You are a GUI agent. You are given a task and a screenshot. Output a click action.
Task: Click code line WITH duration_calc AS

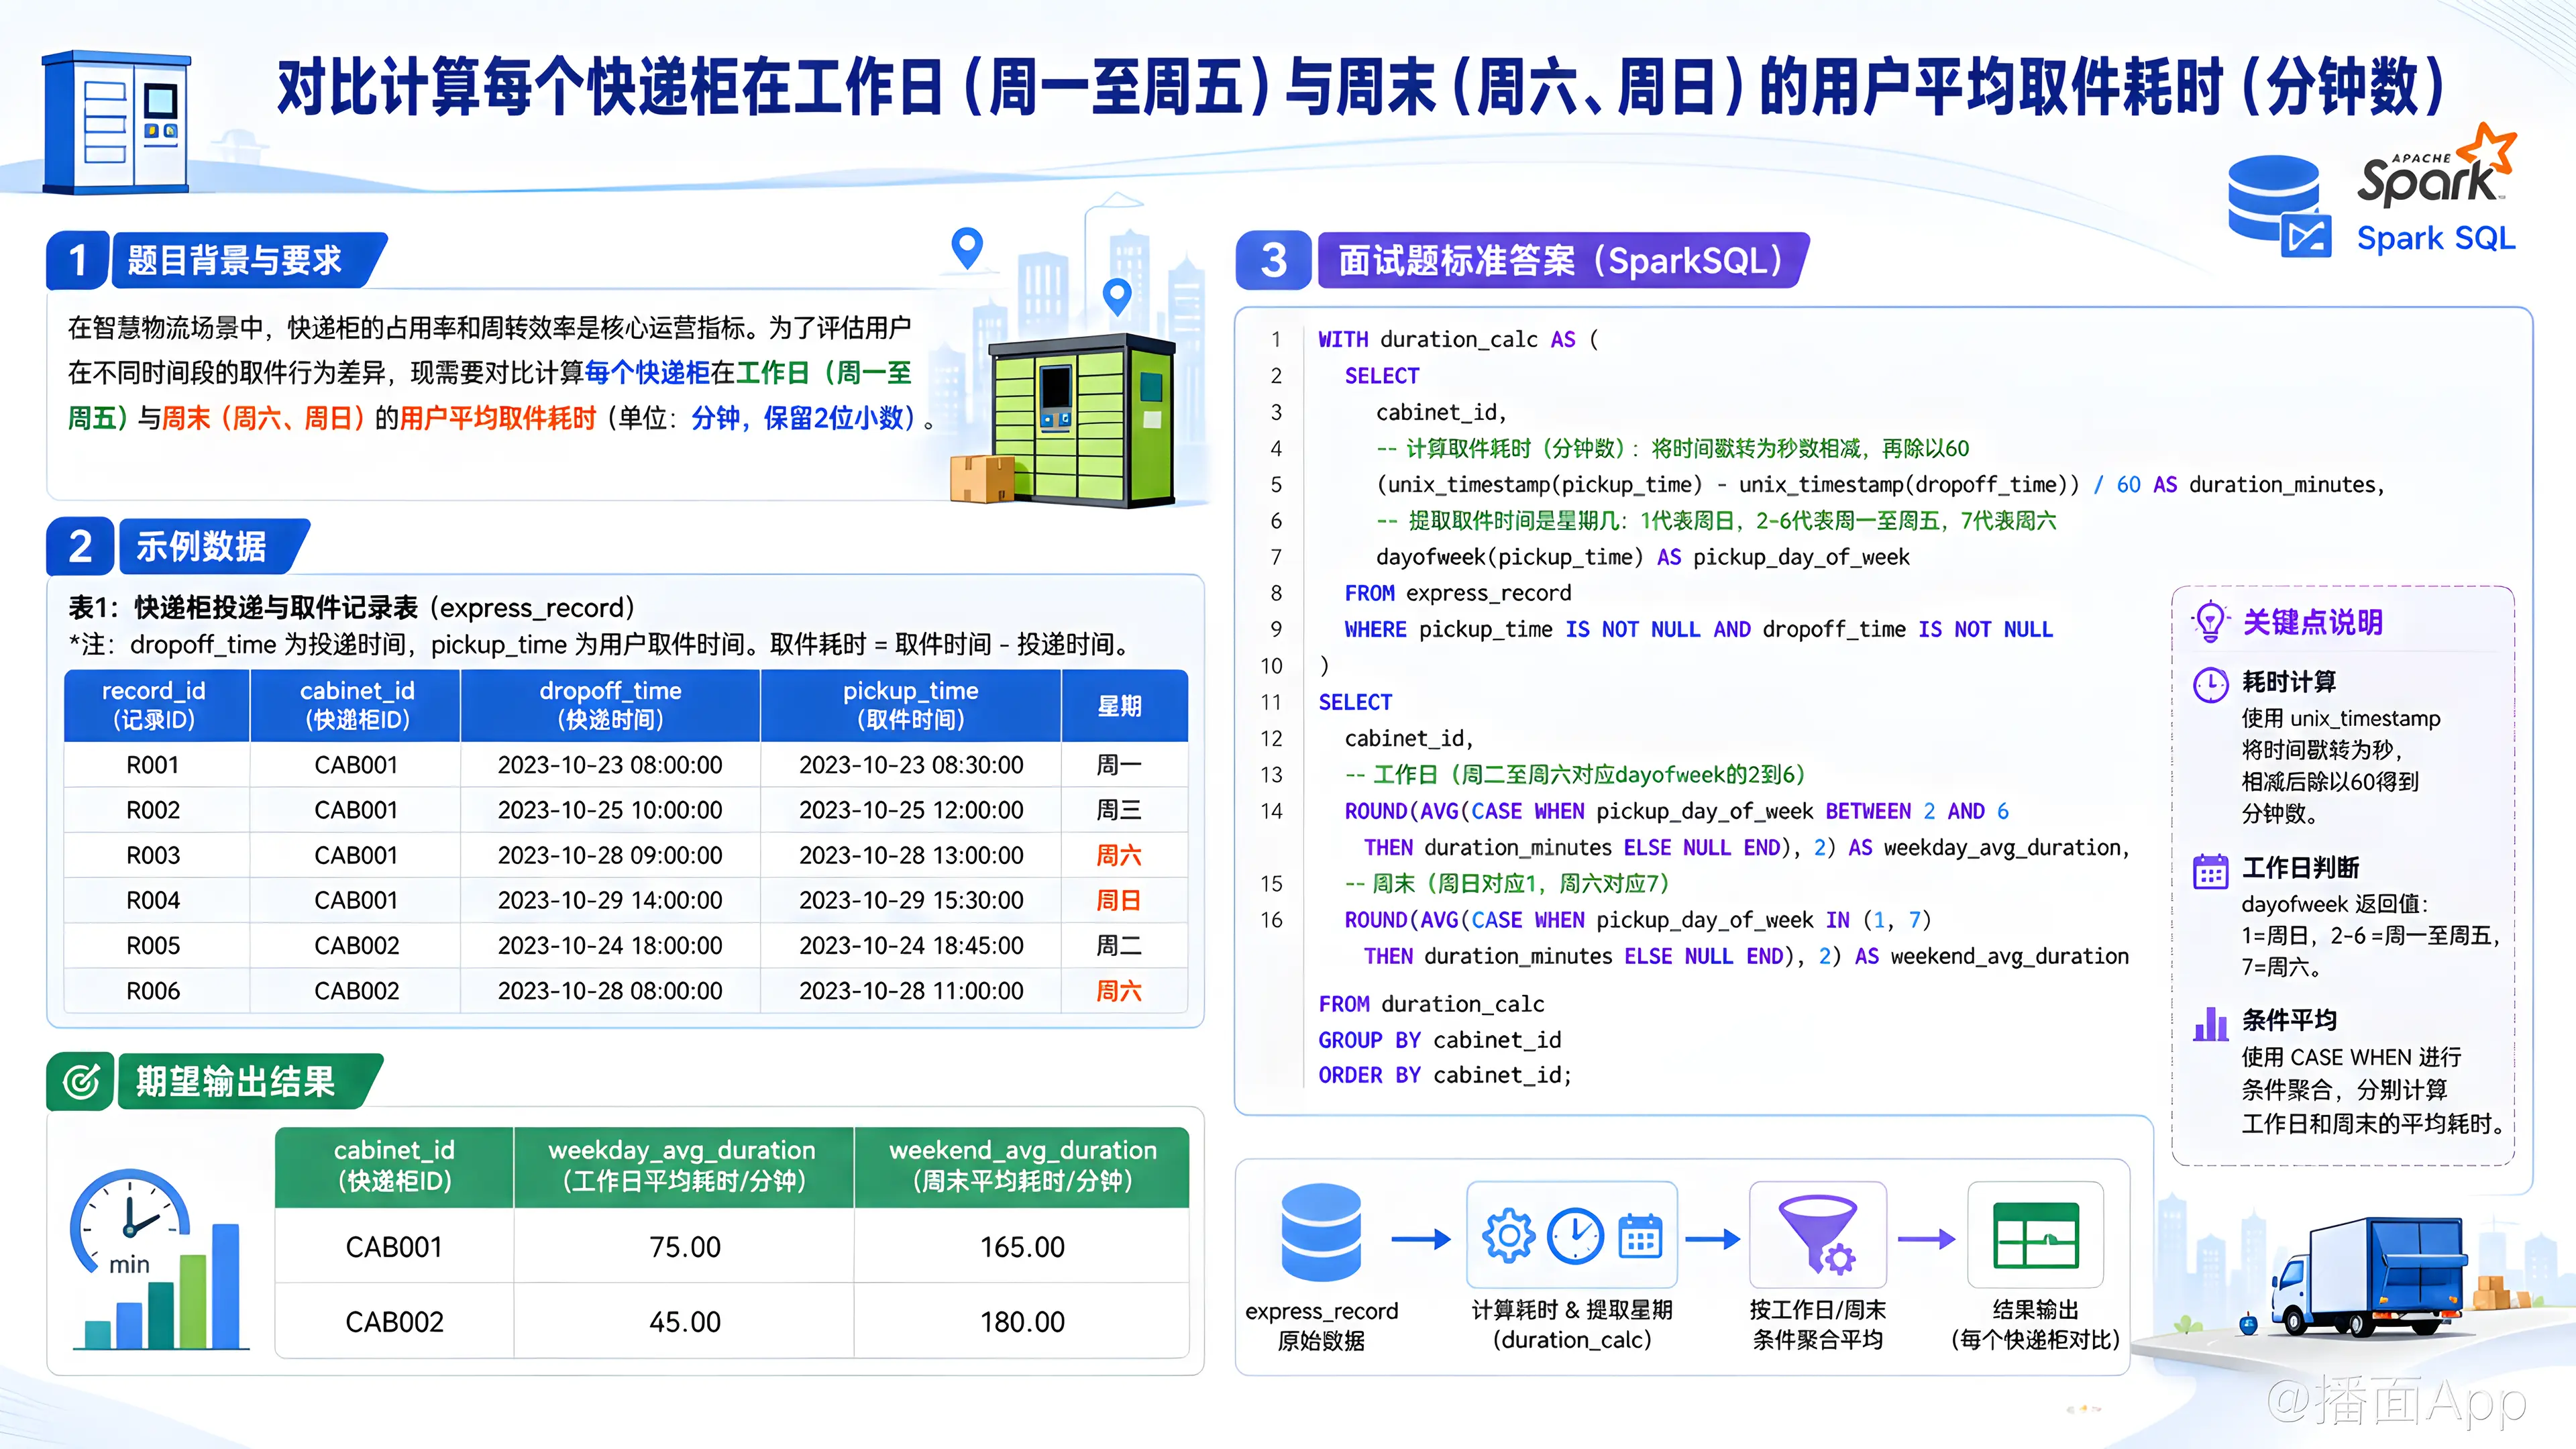(x=1458, y=339)
